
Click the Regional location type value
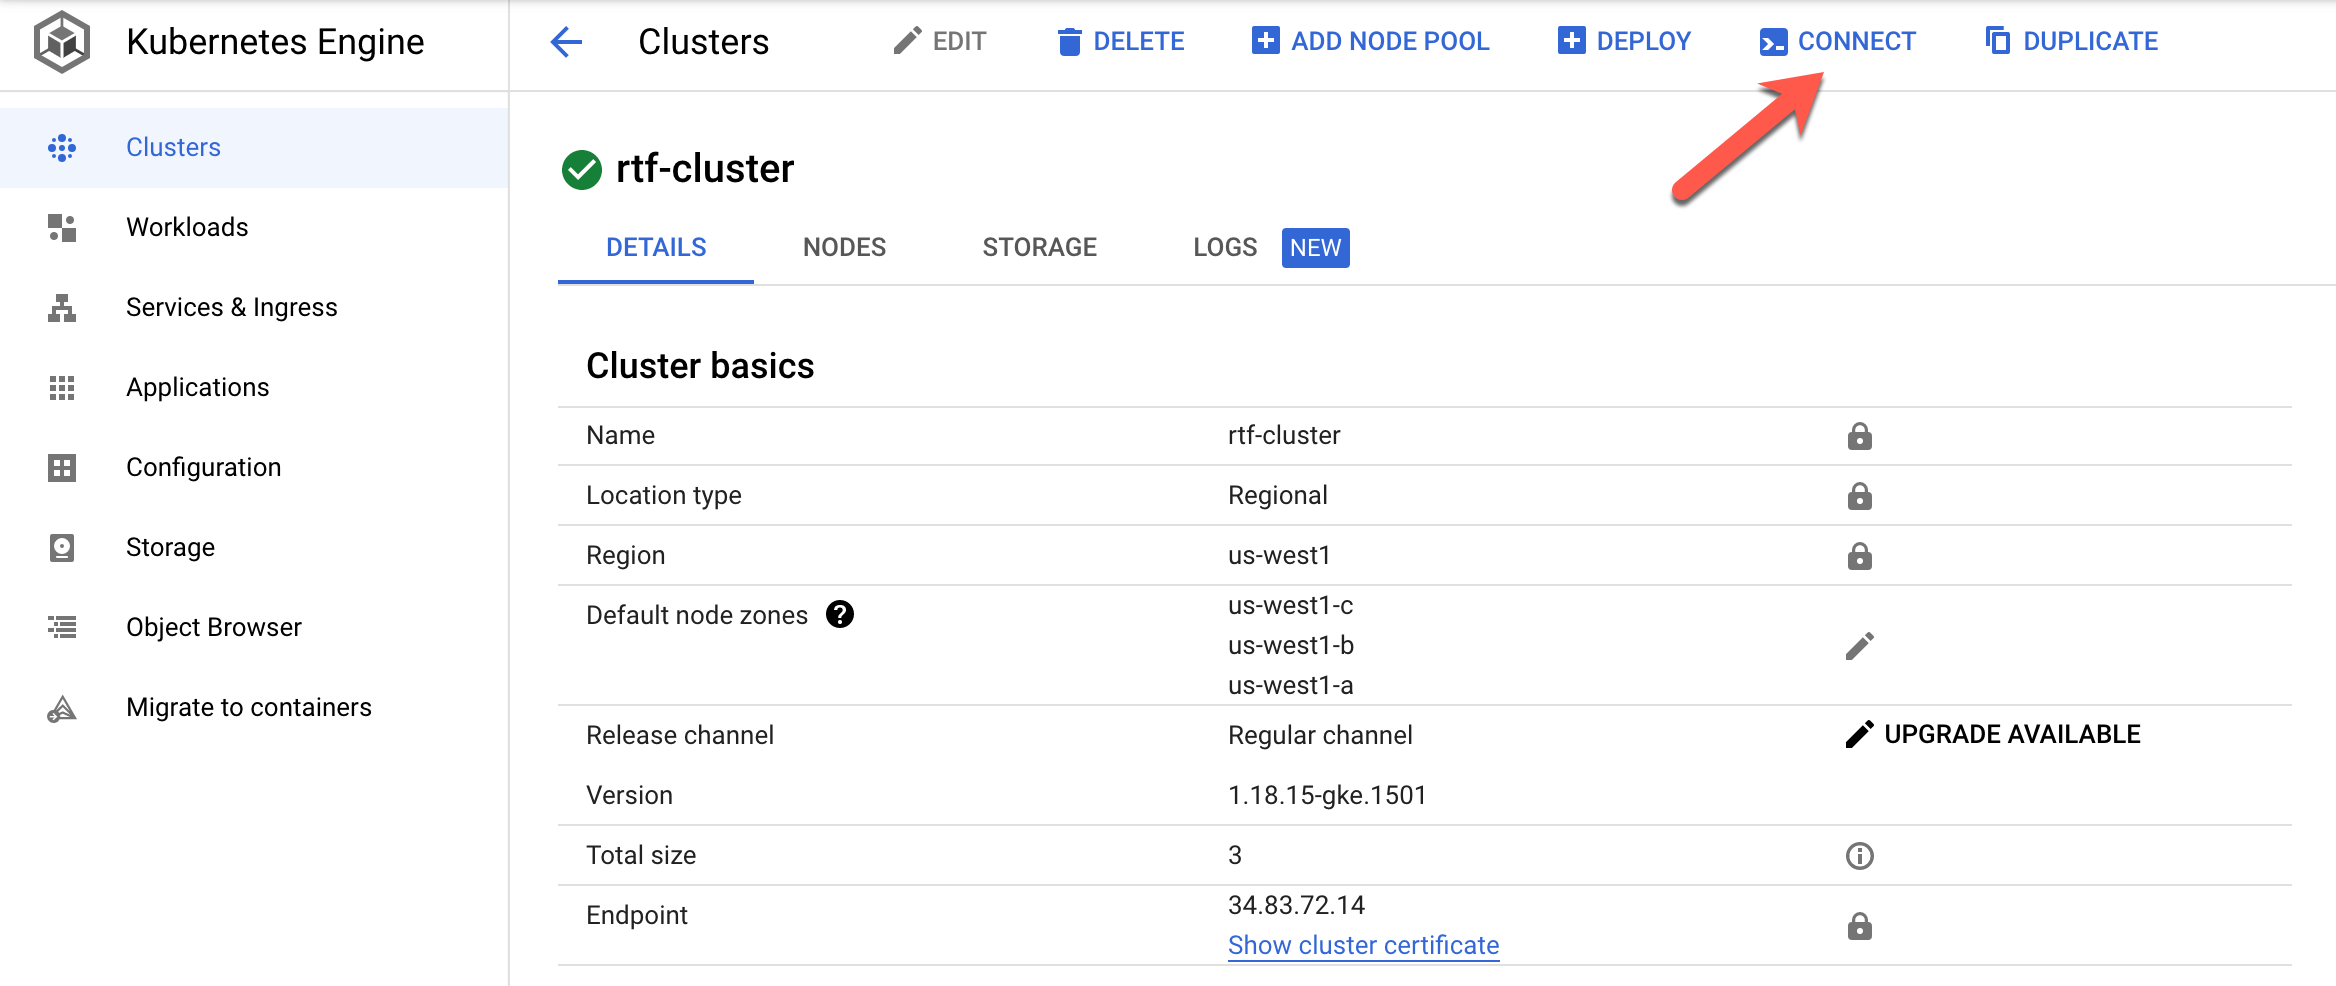(1277, 496)
